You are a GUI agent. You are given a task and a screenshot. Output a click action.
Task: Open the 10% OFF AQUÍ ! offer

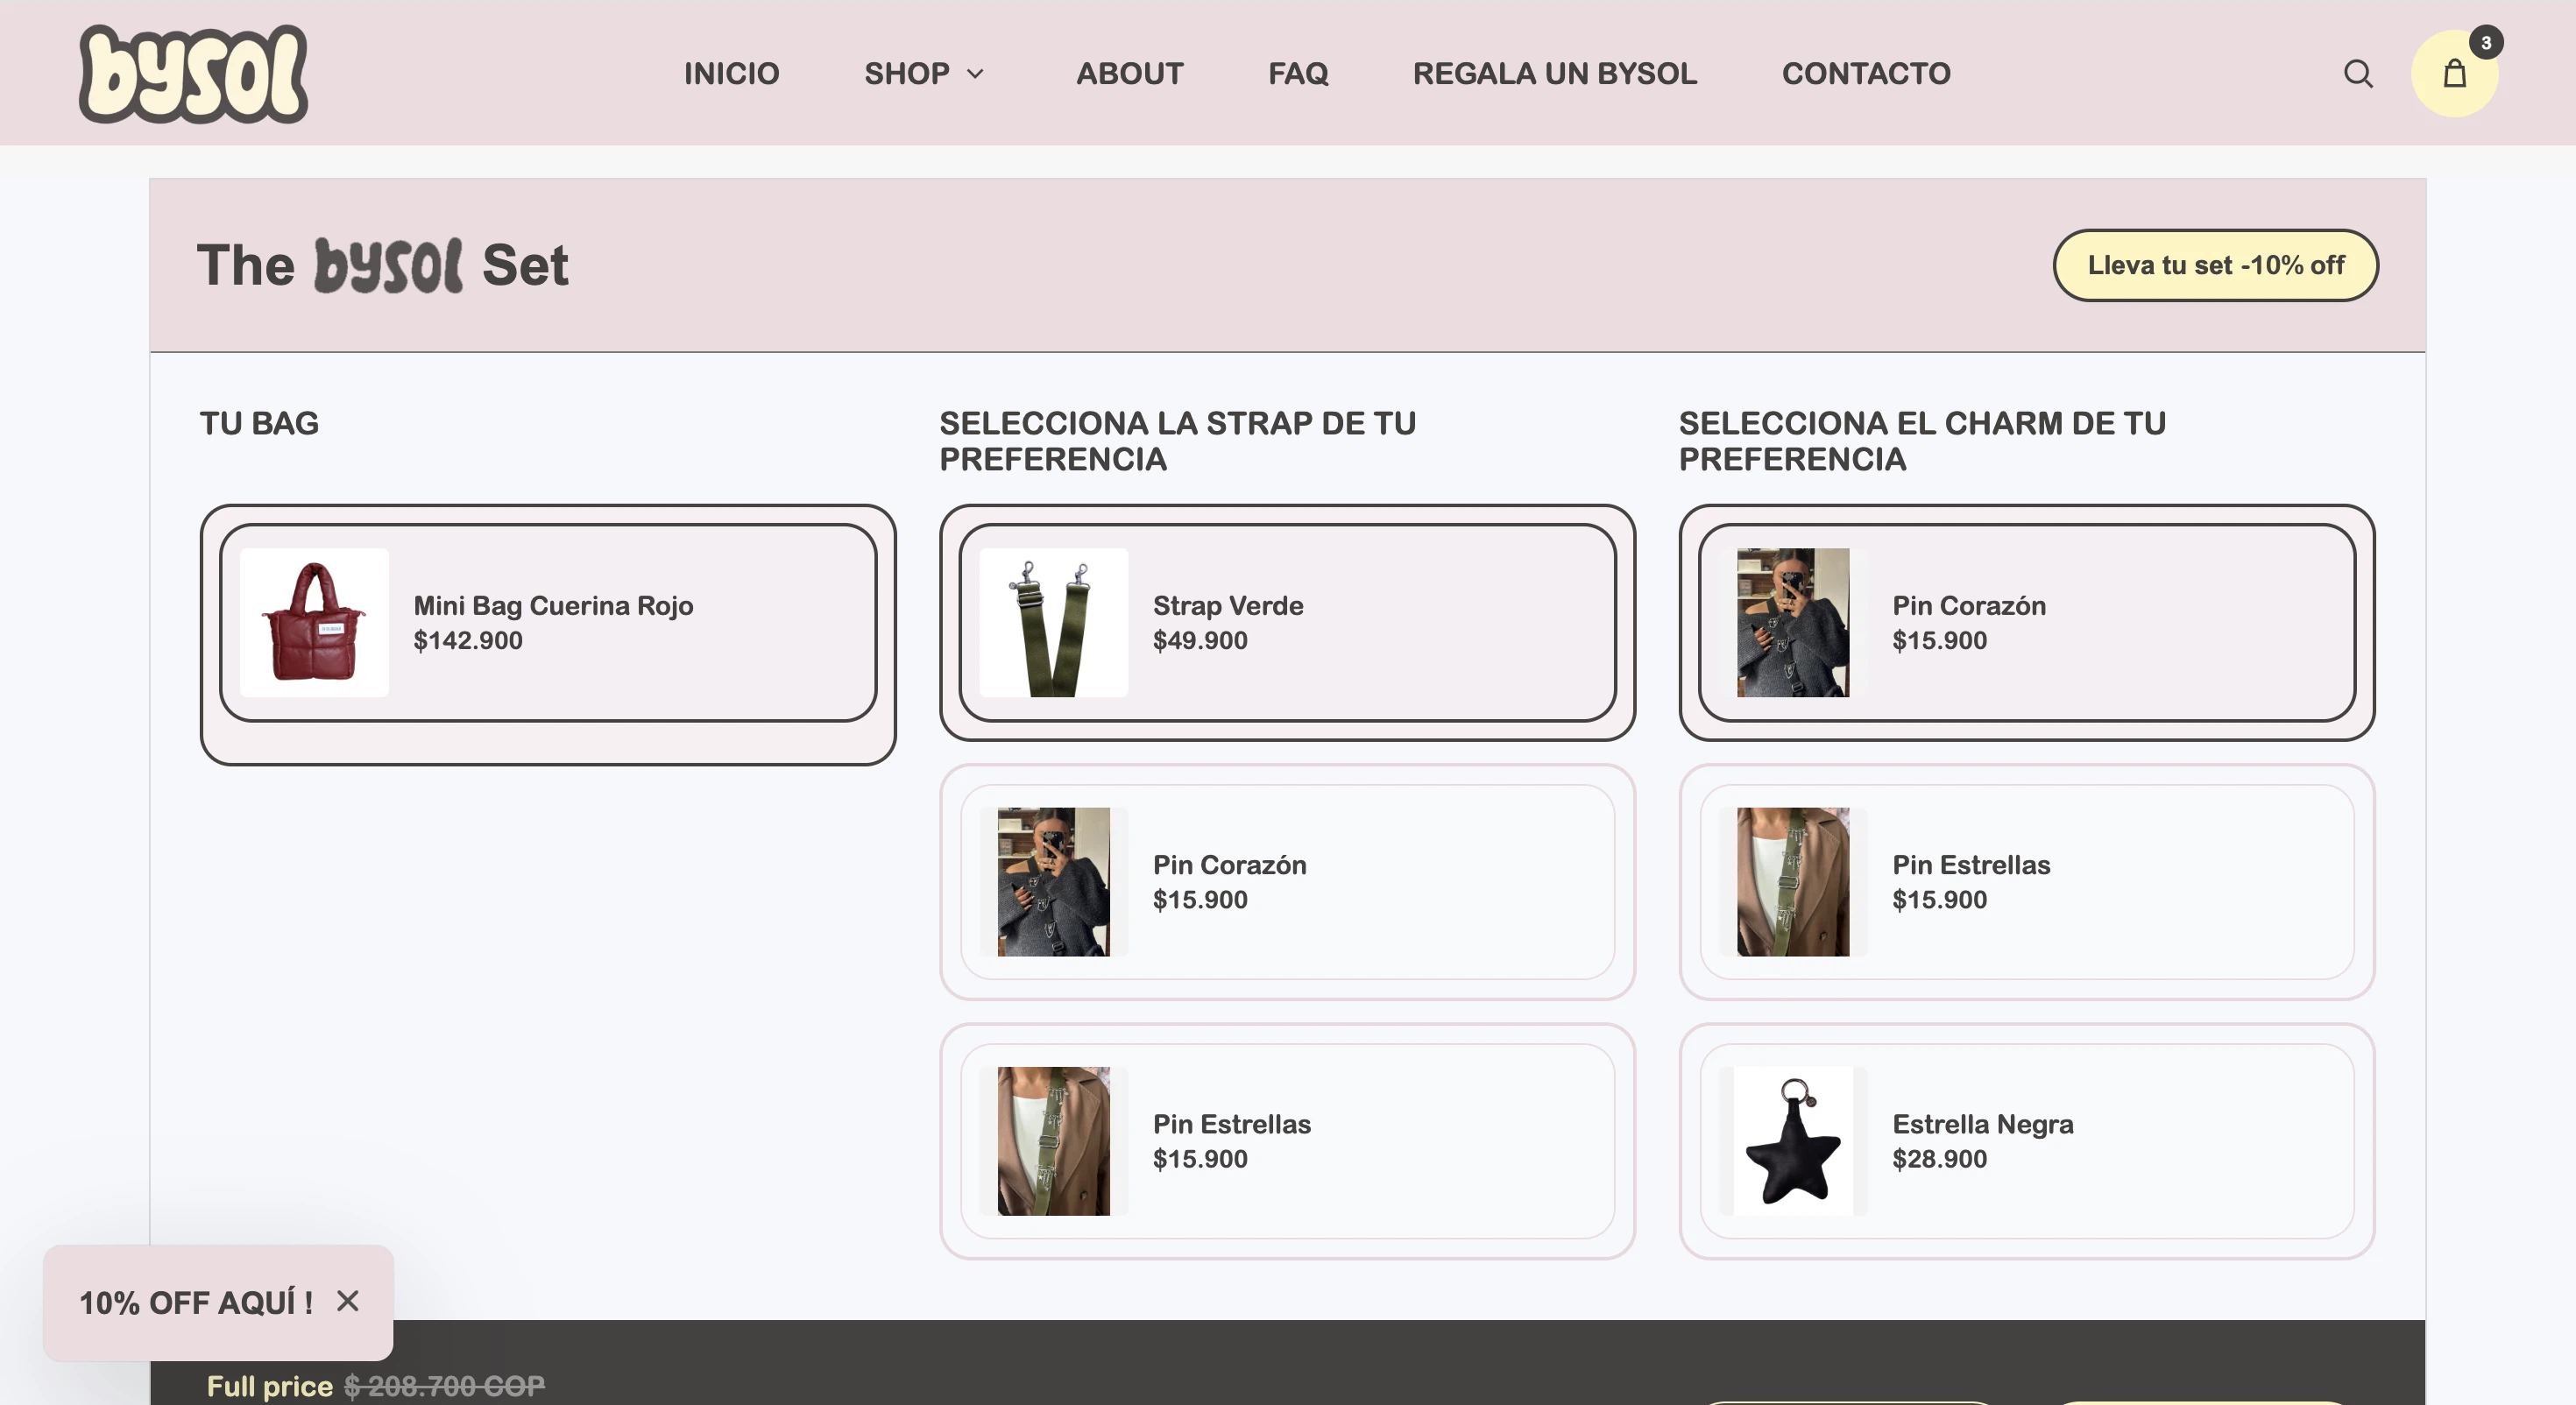coord(196,1302)
